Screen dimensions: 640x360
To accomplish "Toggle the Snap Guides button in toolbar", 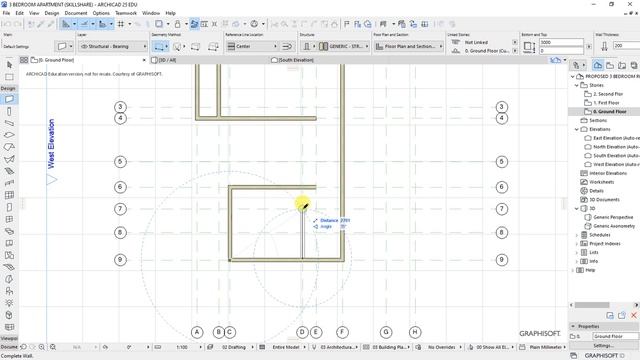I will (84, 24).
